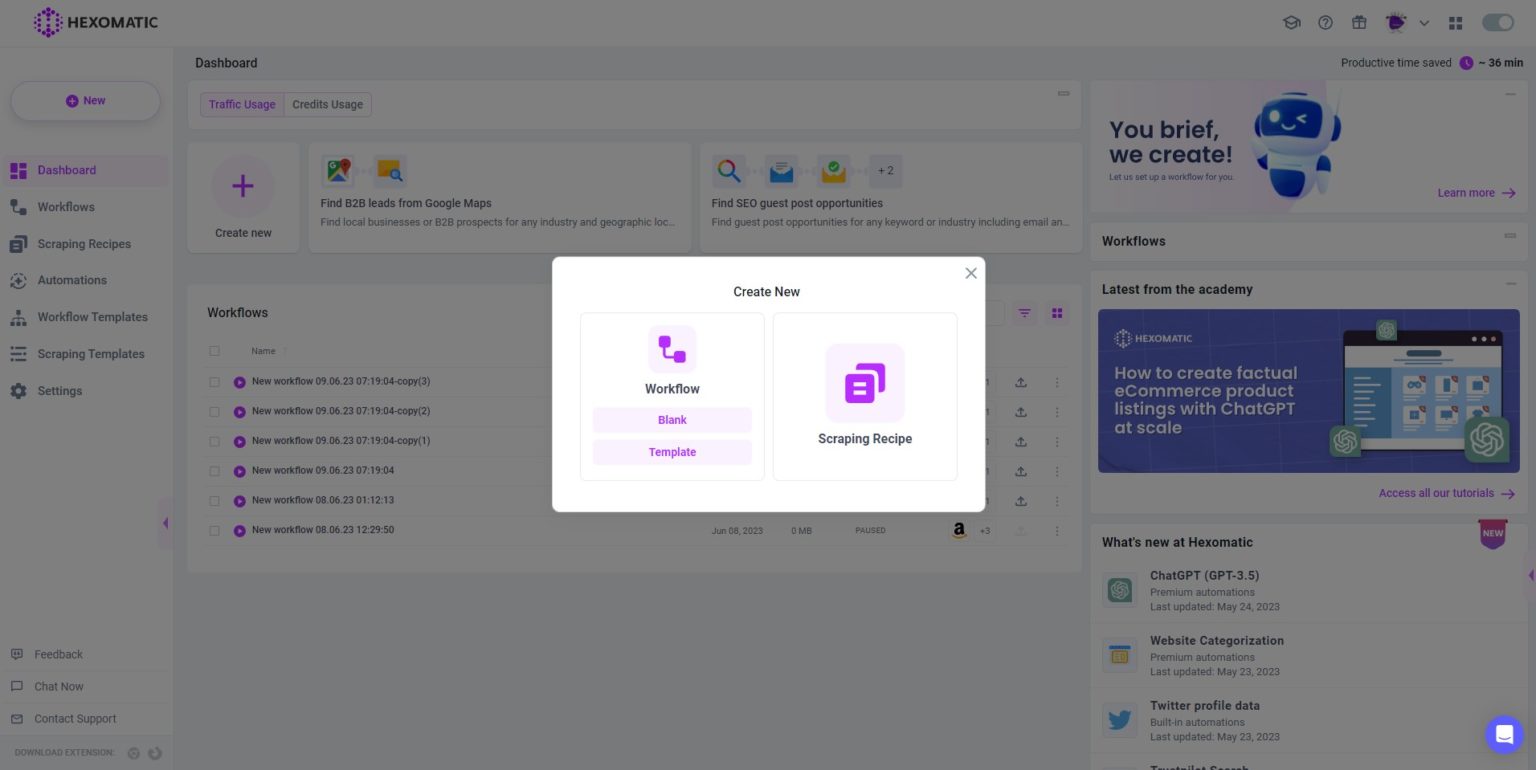Image resolution: width=1536 pixels, height=770 pixels.
Task: Open Workflow Templates in the sidebar
Action: click(90, 316)
